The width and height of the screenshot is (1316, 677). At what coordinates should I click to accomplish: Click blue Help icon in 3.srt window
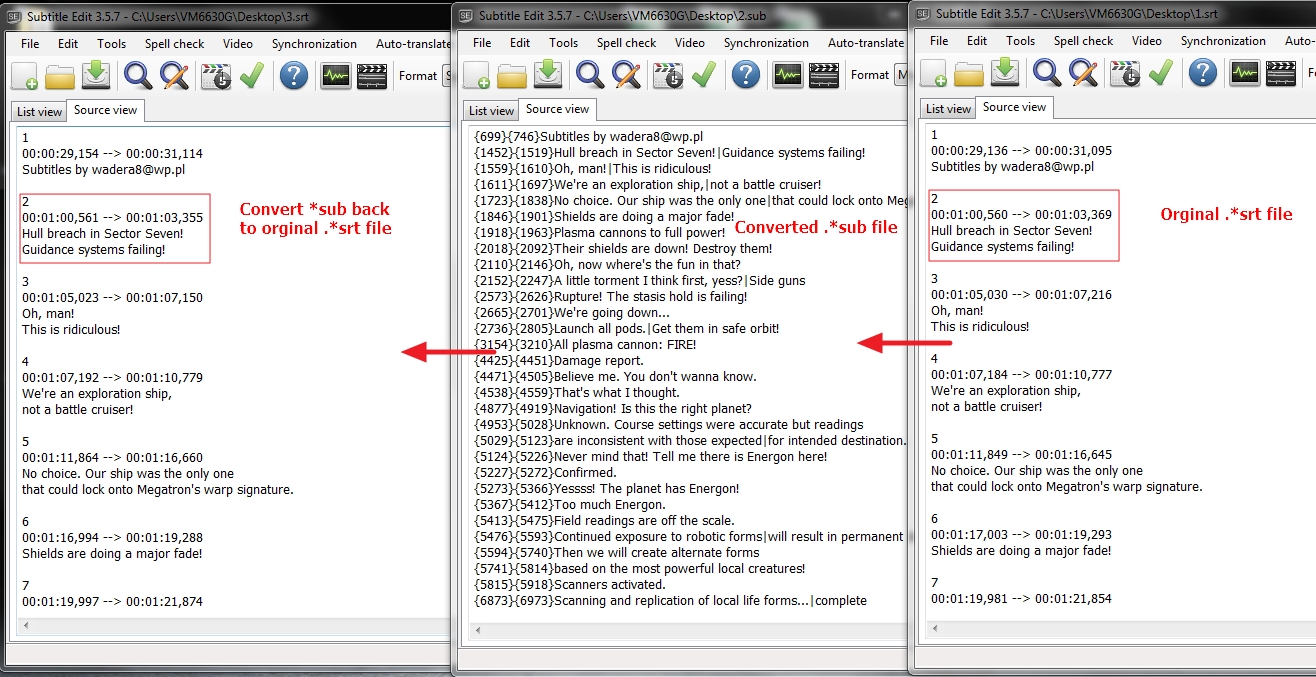(x=293, y=76)
